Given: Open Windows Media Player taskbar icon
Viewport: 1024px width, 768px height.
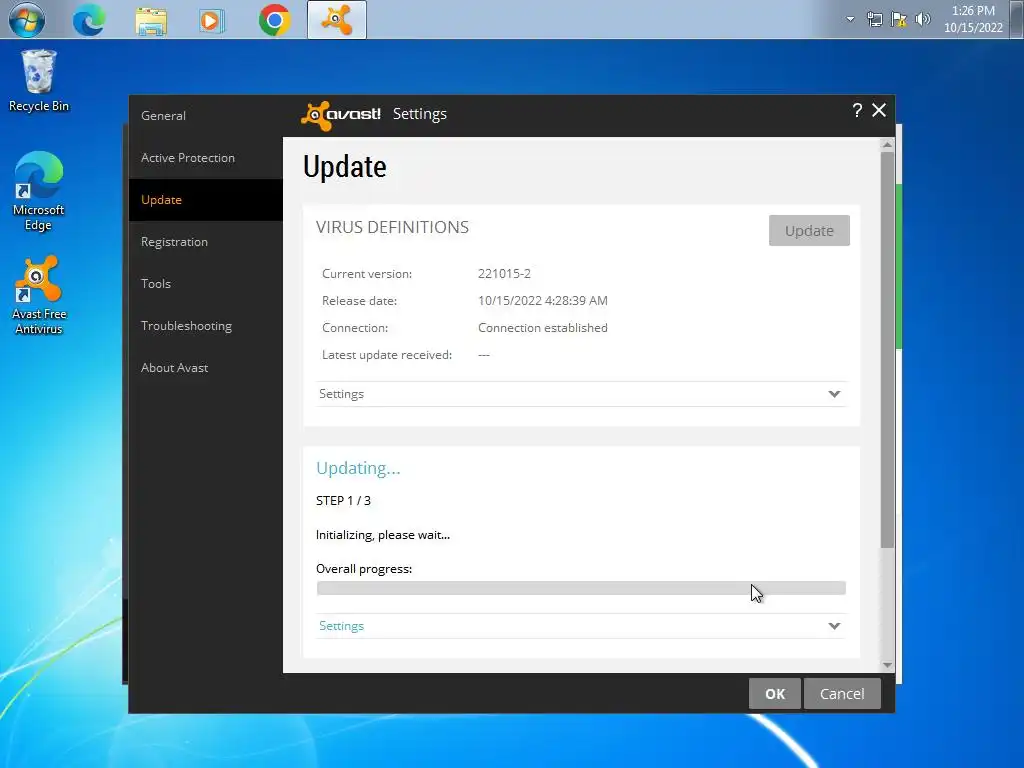Looking at the screenshot, I should (212, 20).
